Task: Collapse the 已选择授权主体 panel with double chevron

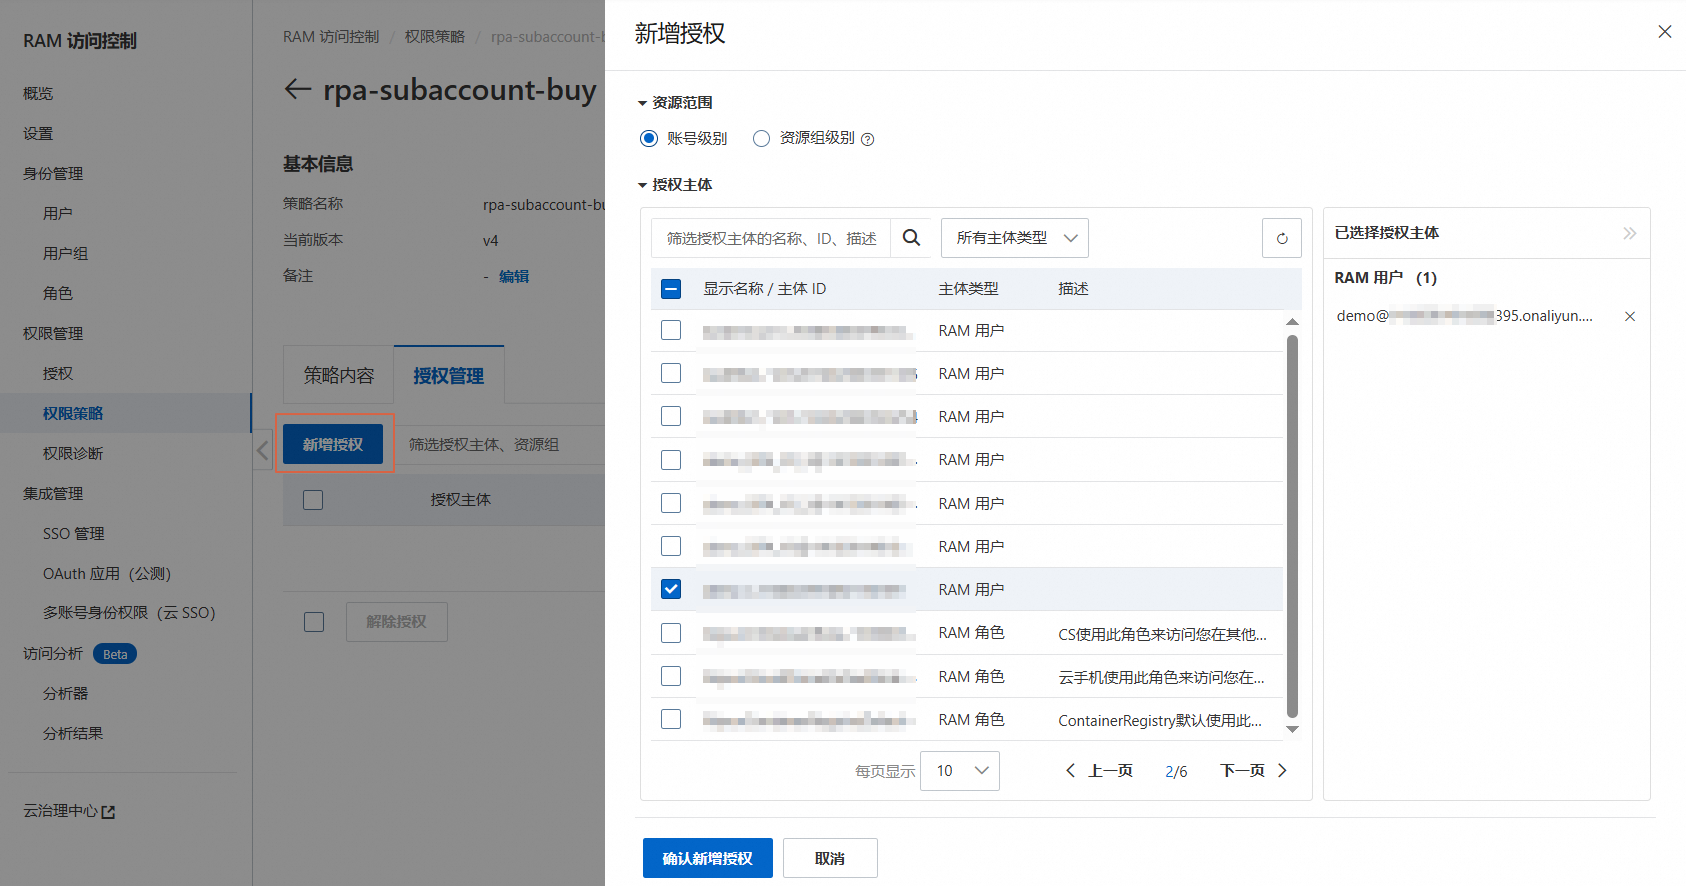Action: click(1630, 233)
